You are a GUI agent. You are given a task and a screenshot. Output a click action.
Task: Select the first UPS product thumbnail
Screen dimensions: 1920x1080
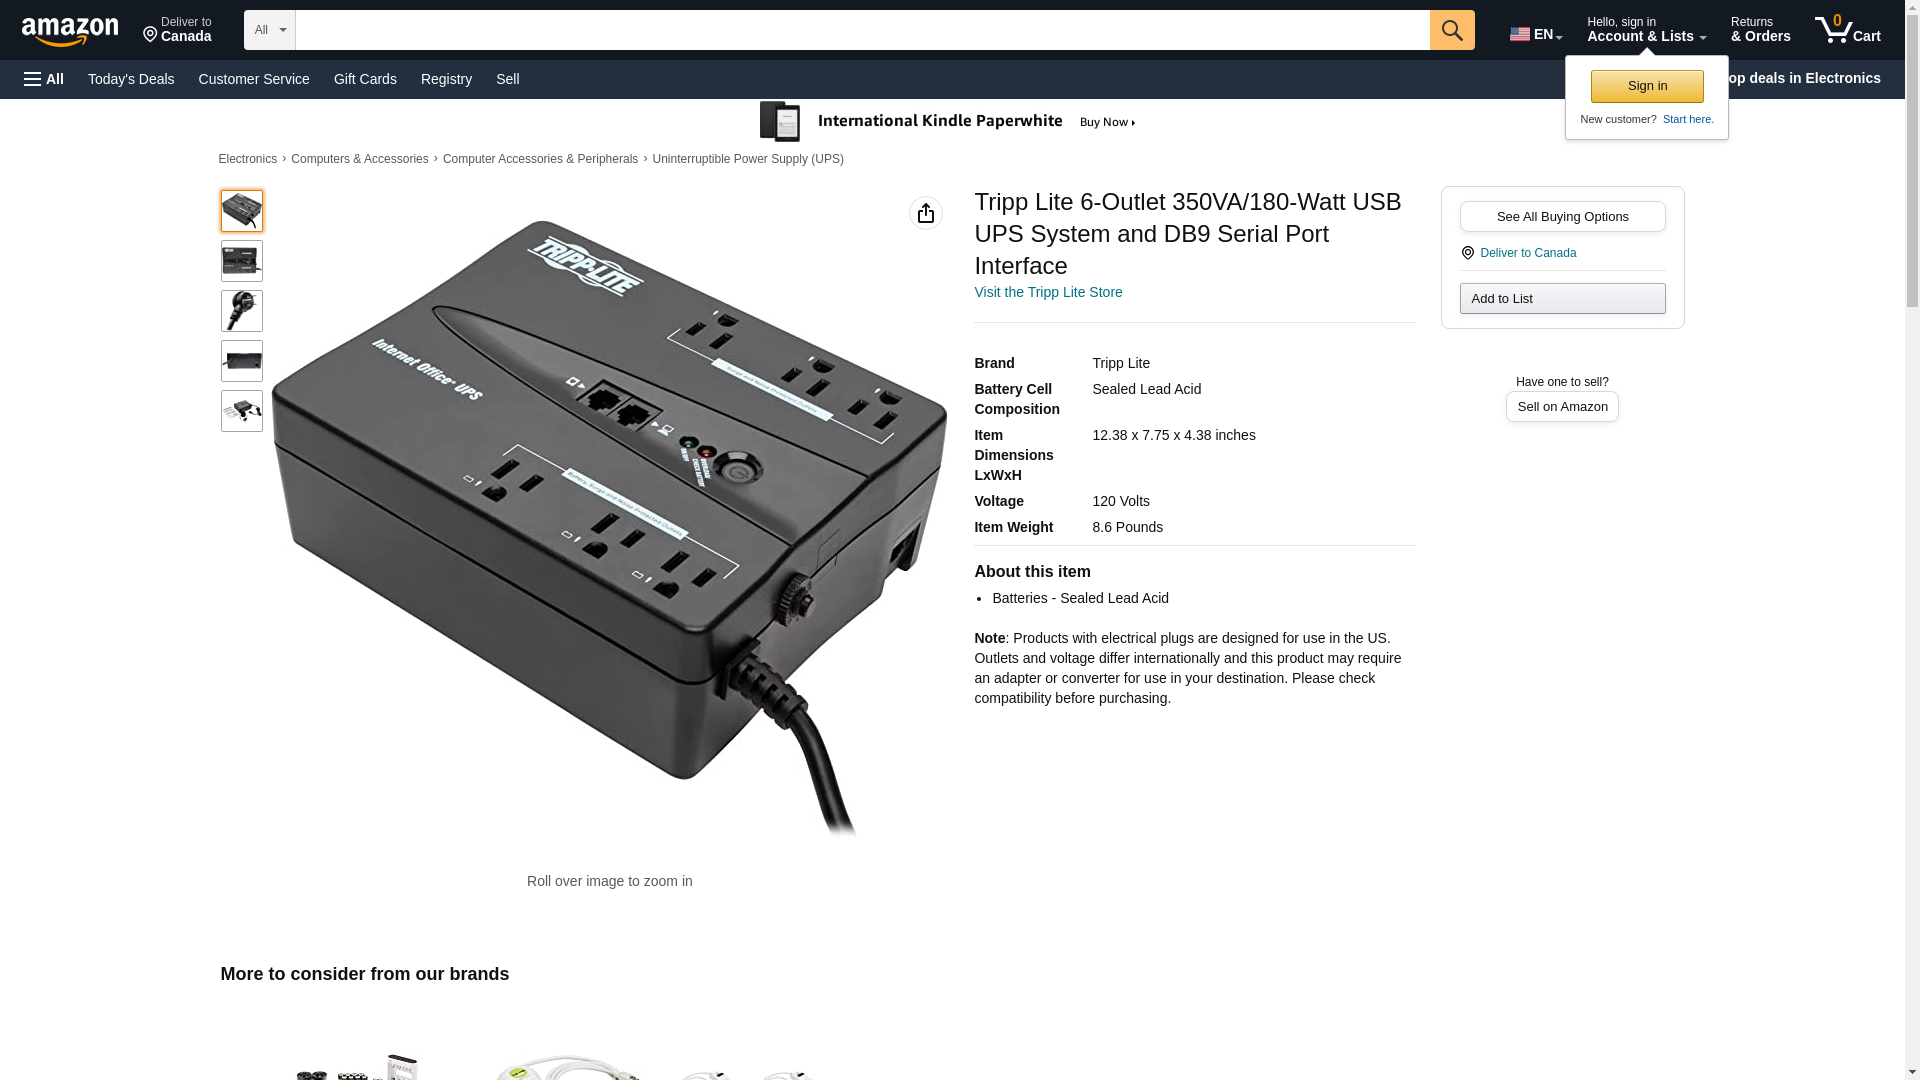(x=241, y=211)
